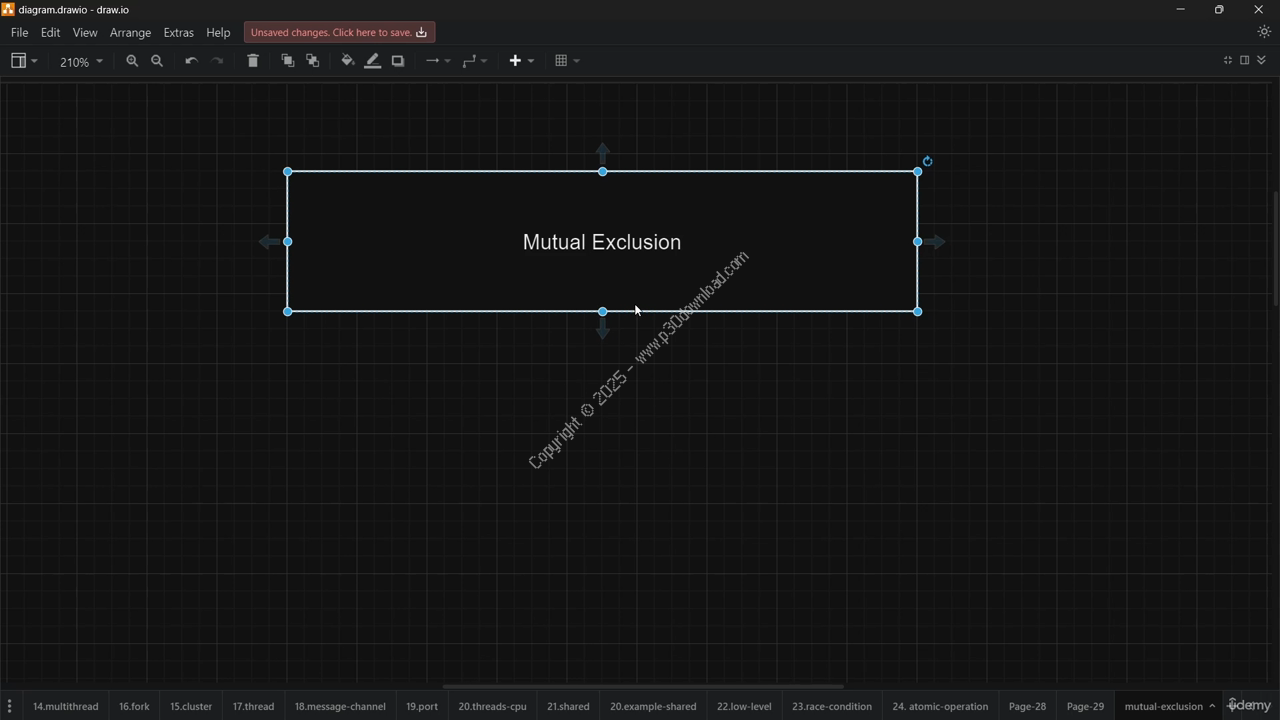Open the connection arrow style dropdown
The height and width of the screenshot is (720, 1280).
click(437, 61)
